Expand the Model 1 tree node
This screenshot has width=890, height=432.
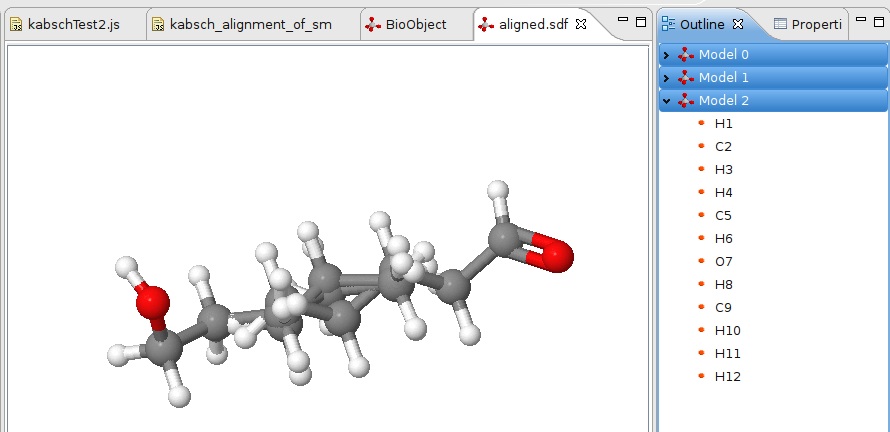click(667, 77)
